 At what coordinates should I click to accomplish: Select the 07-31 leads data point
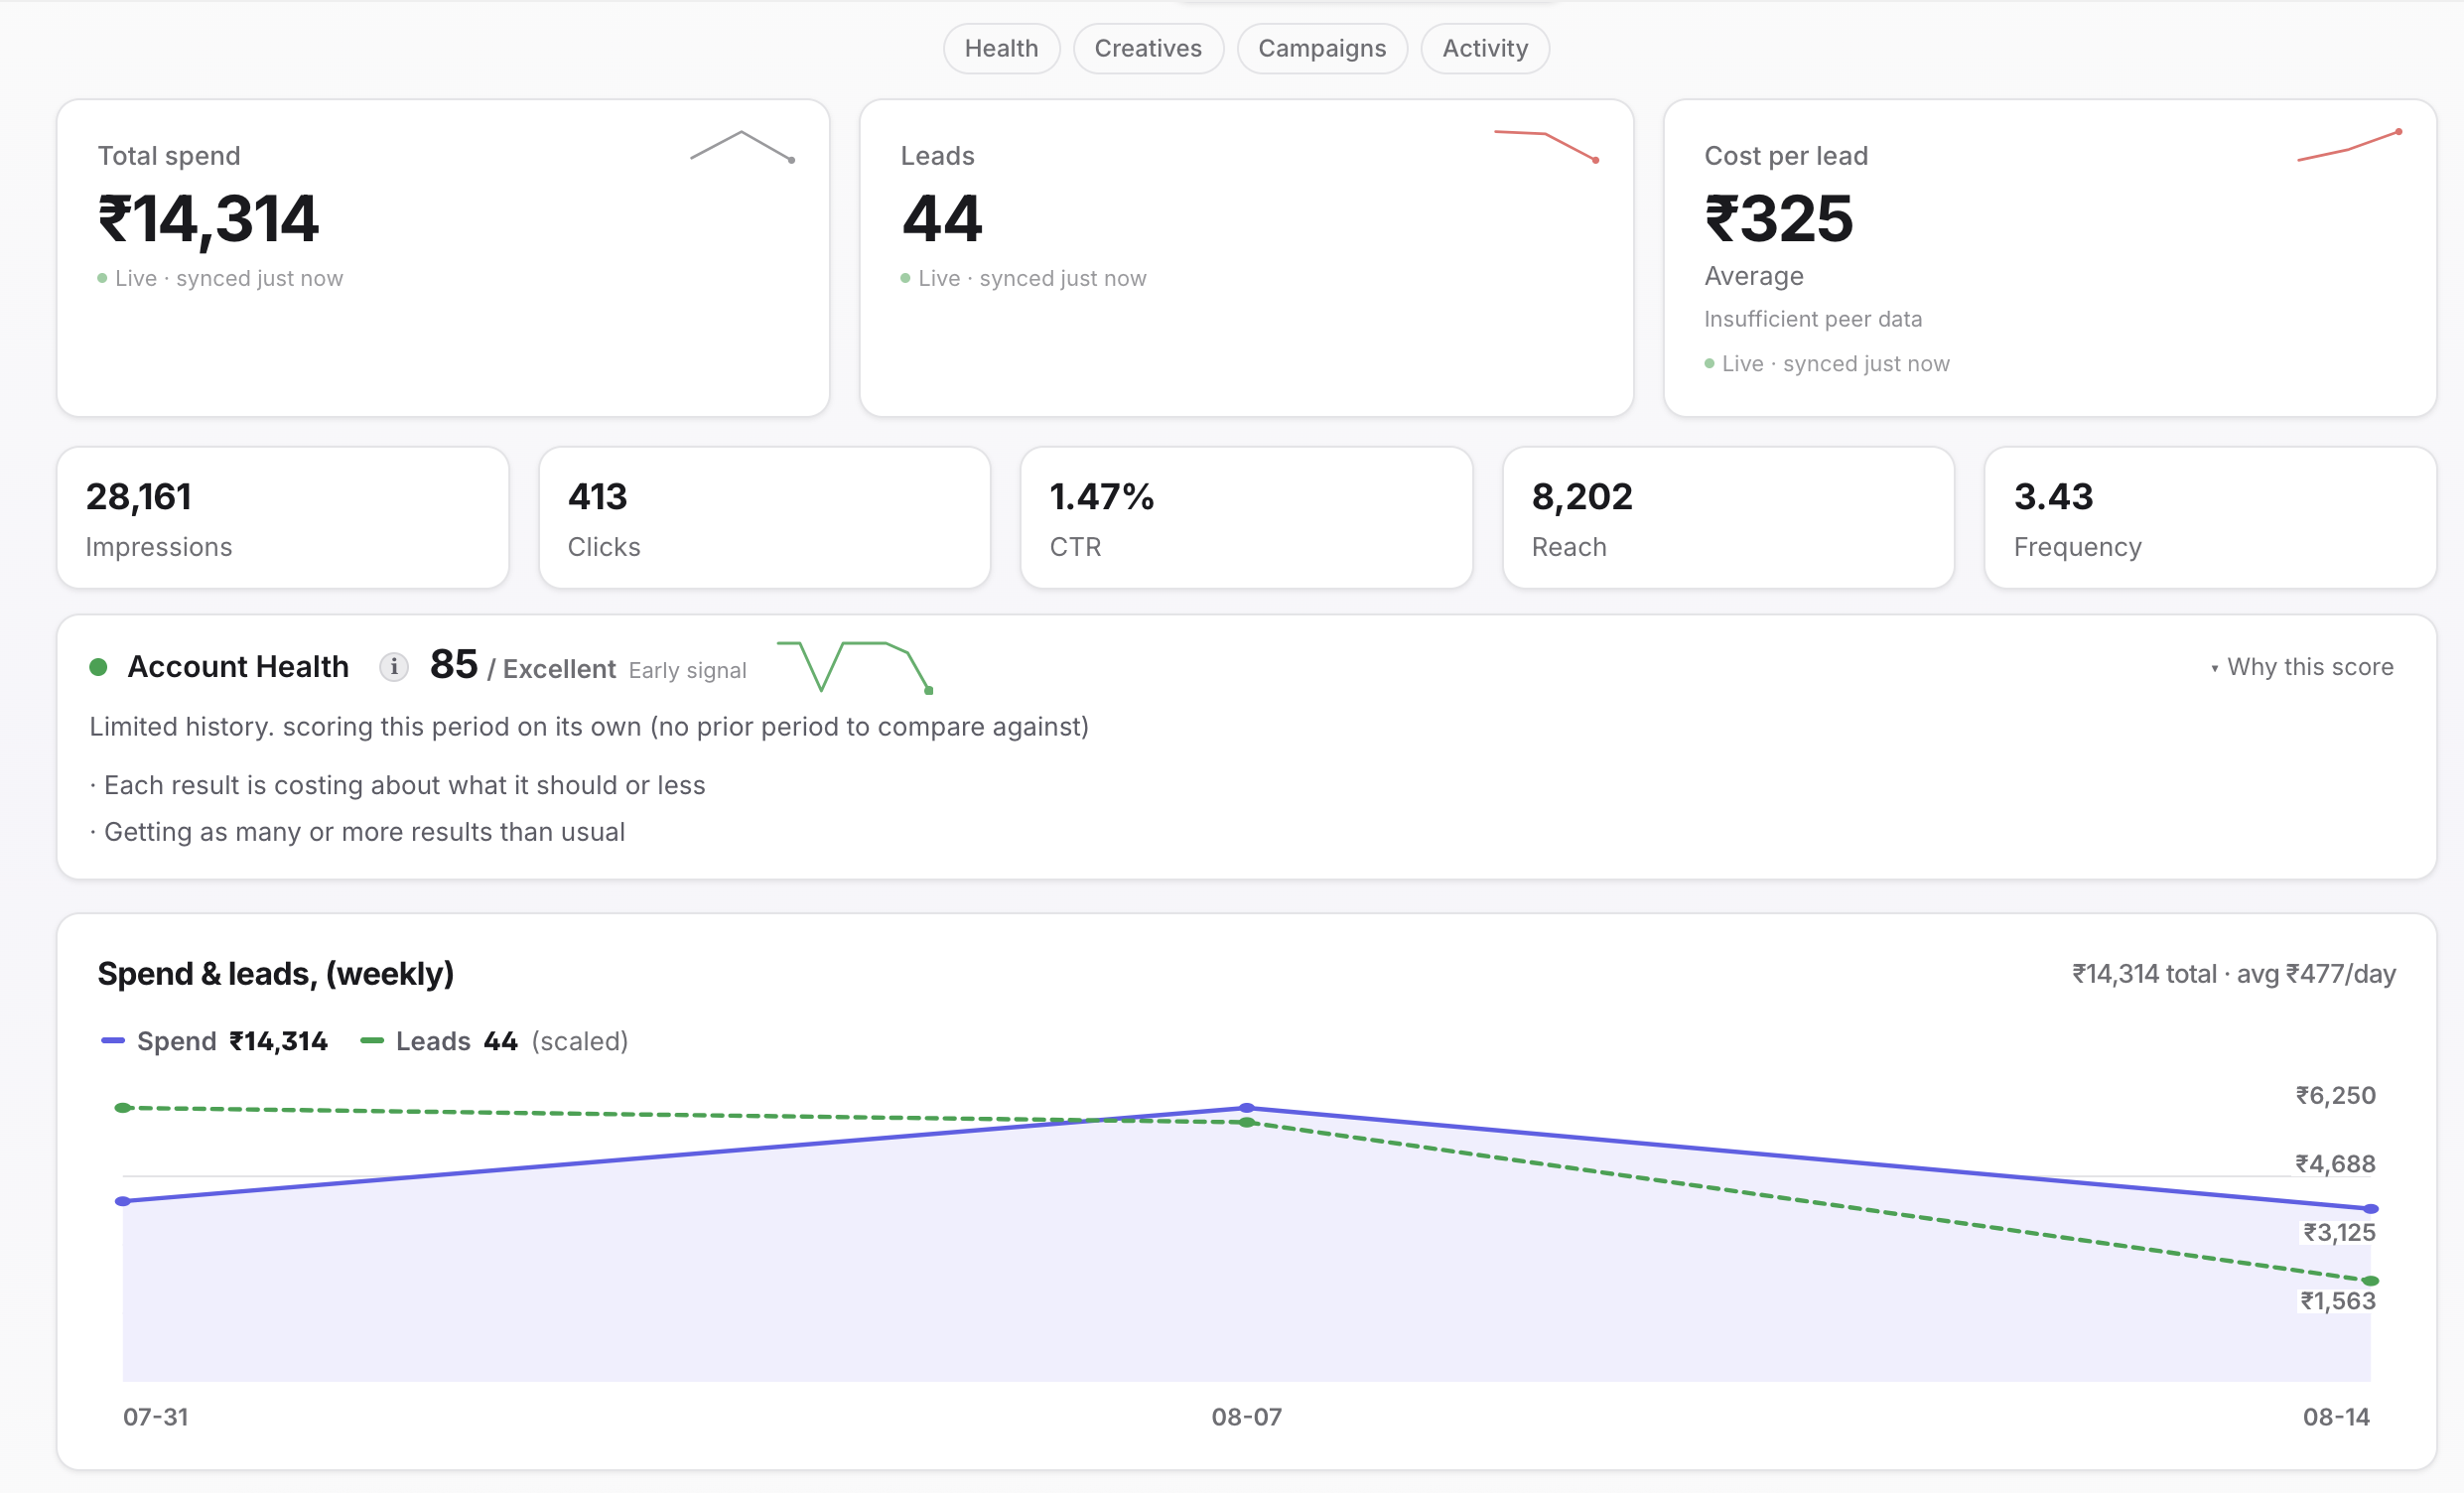pos(123,1108)
